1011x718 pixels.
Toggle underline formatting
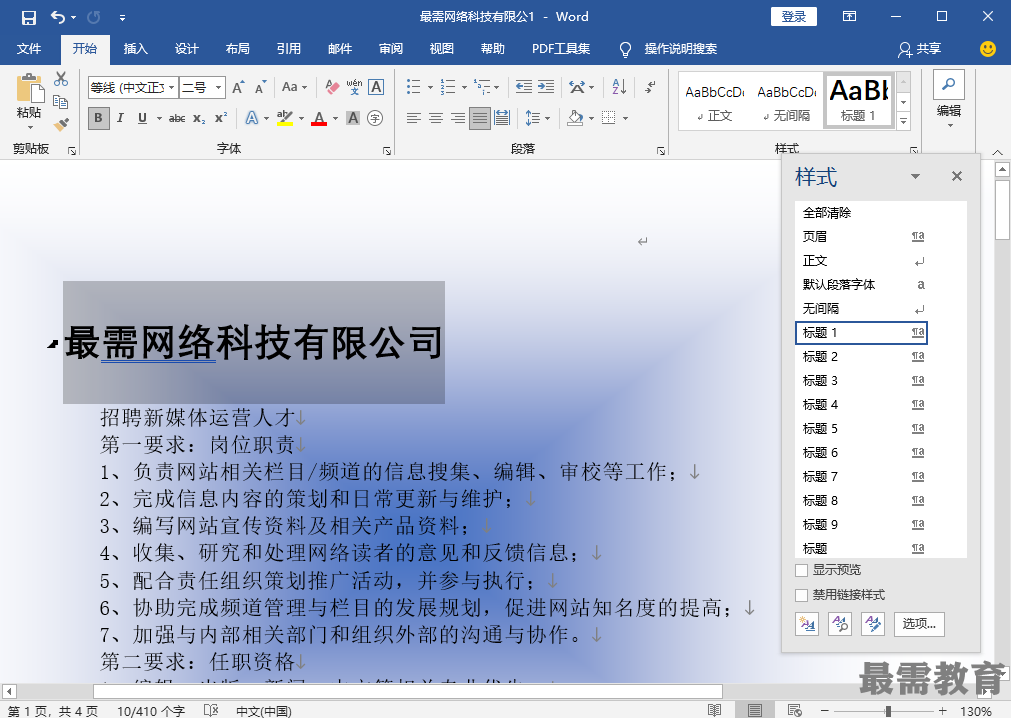142,118
